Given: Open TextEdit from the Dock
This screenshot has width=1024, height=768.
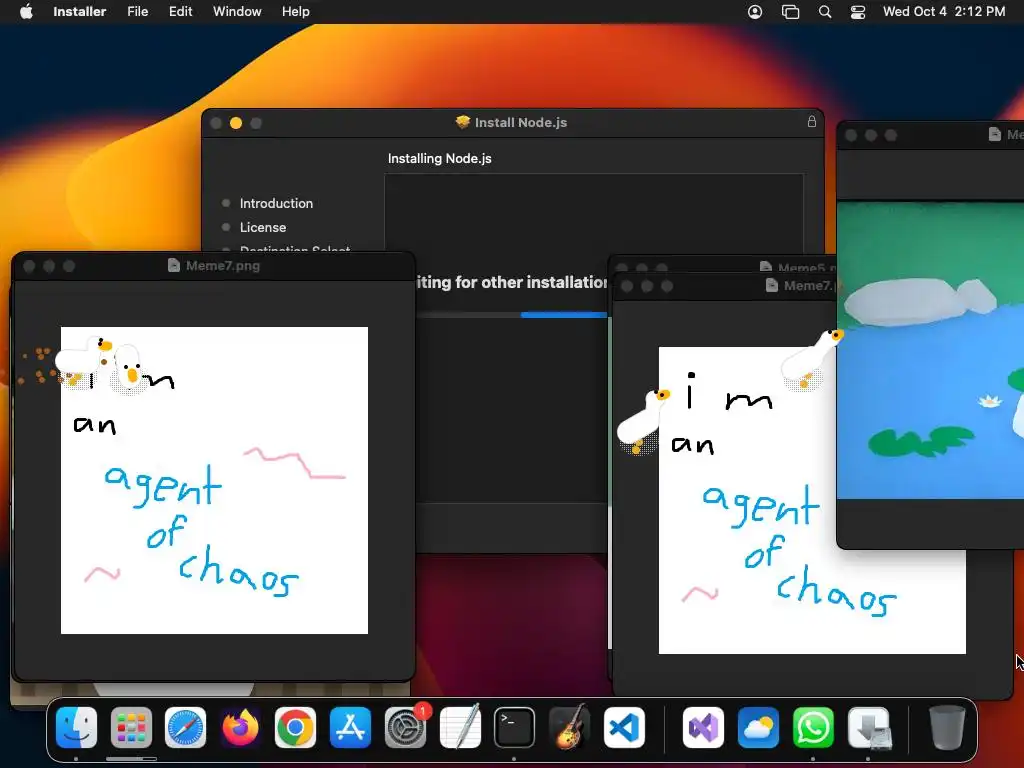Looking at the screenshot, I should [460, 728].
